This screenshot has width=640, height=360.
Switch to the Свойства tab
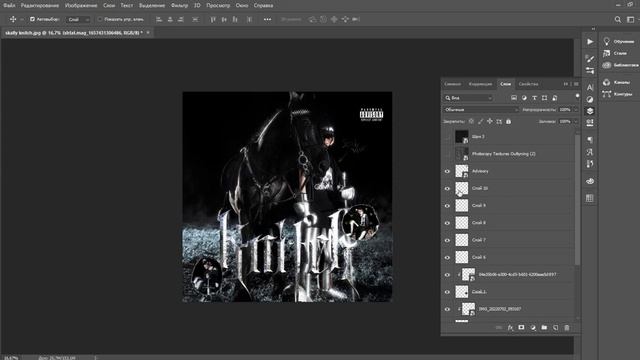coord(528,84)
